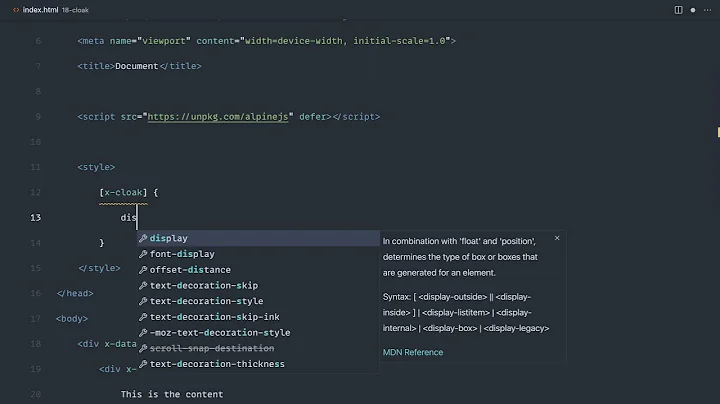
Task: Open the MDN Reference link
Action: [413, 352]
